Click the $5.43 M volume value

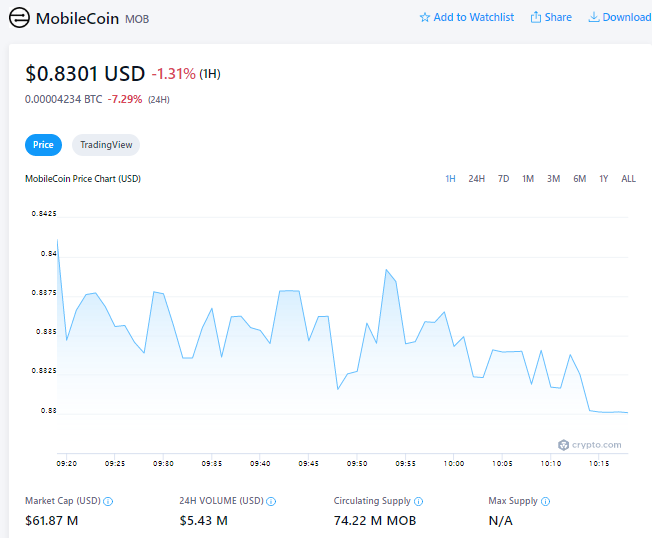tap(203, 521)
